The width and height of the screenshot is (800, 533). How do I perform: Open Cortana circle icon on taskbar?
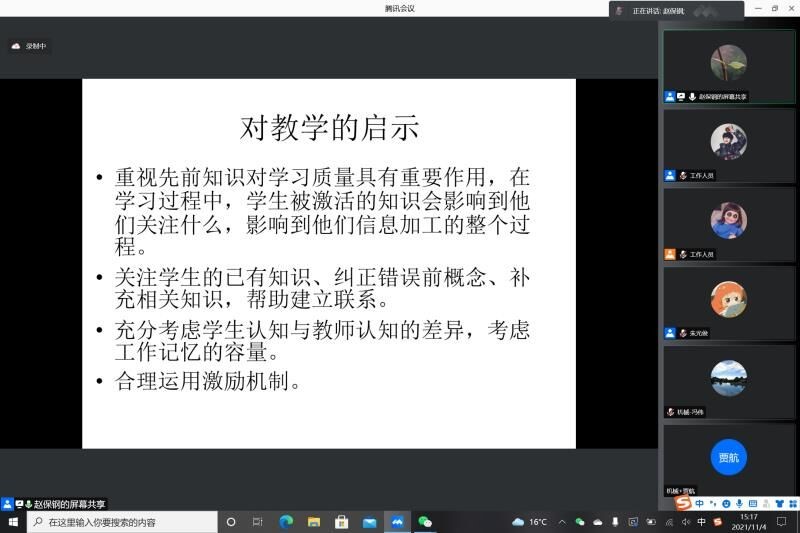point(231,522)
